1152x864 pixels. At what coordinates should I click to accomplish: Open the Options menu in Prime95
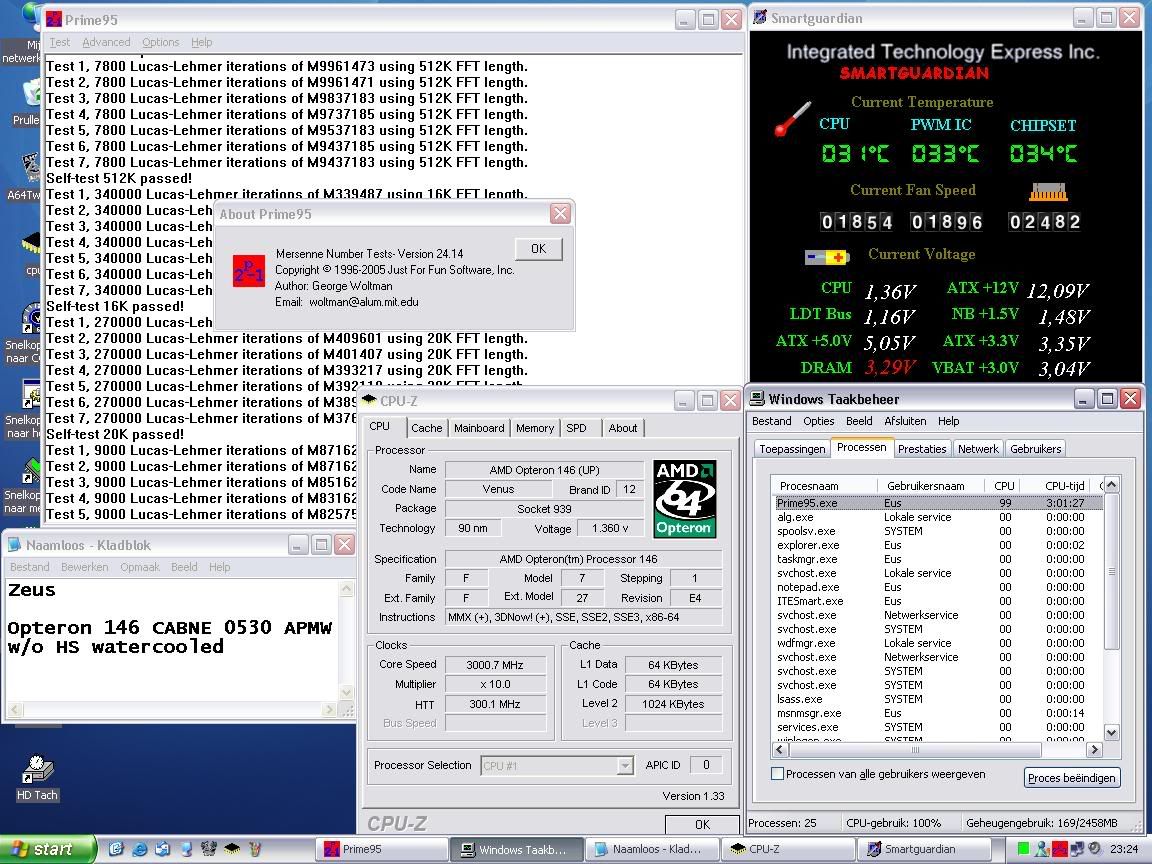click(x=161, y=43)
